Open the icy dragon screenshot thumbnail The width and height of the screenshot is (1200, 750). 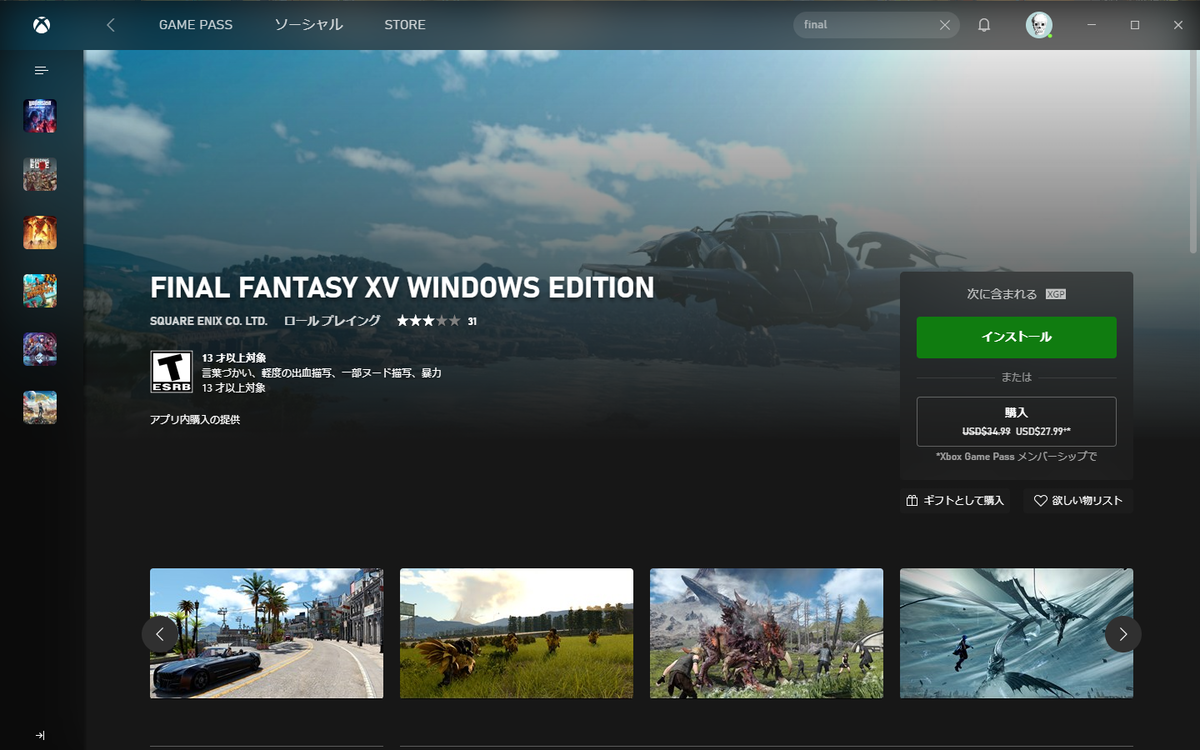point(1016,633)
